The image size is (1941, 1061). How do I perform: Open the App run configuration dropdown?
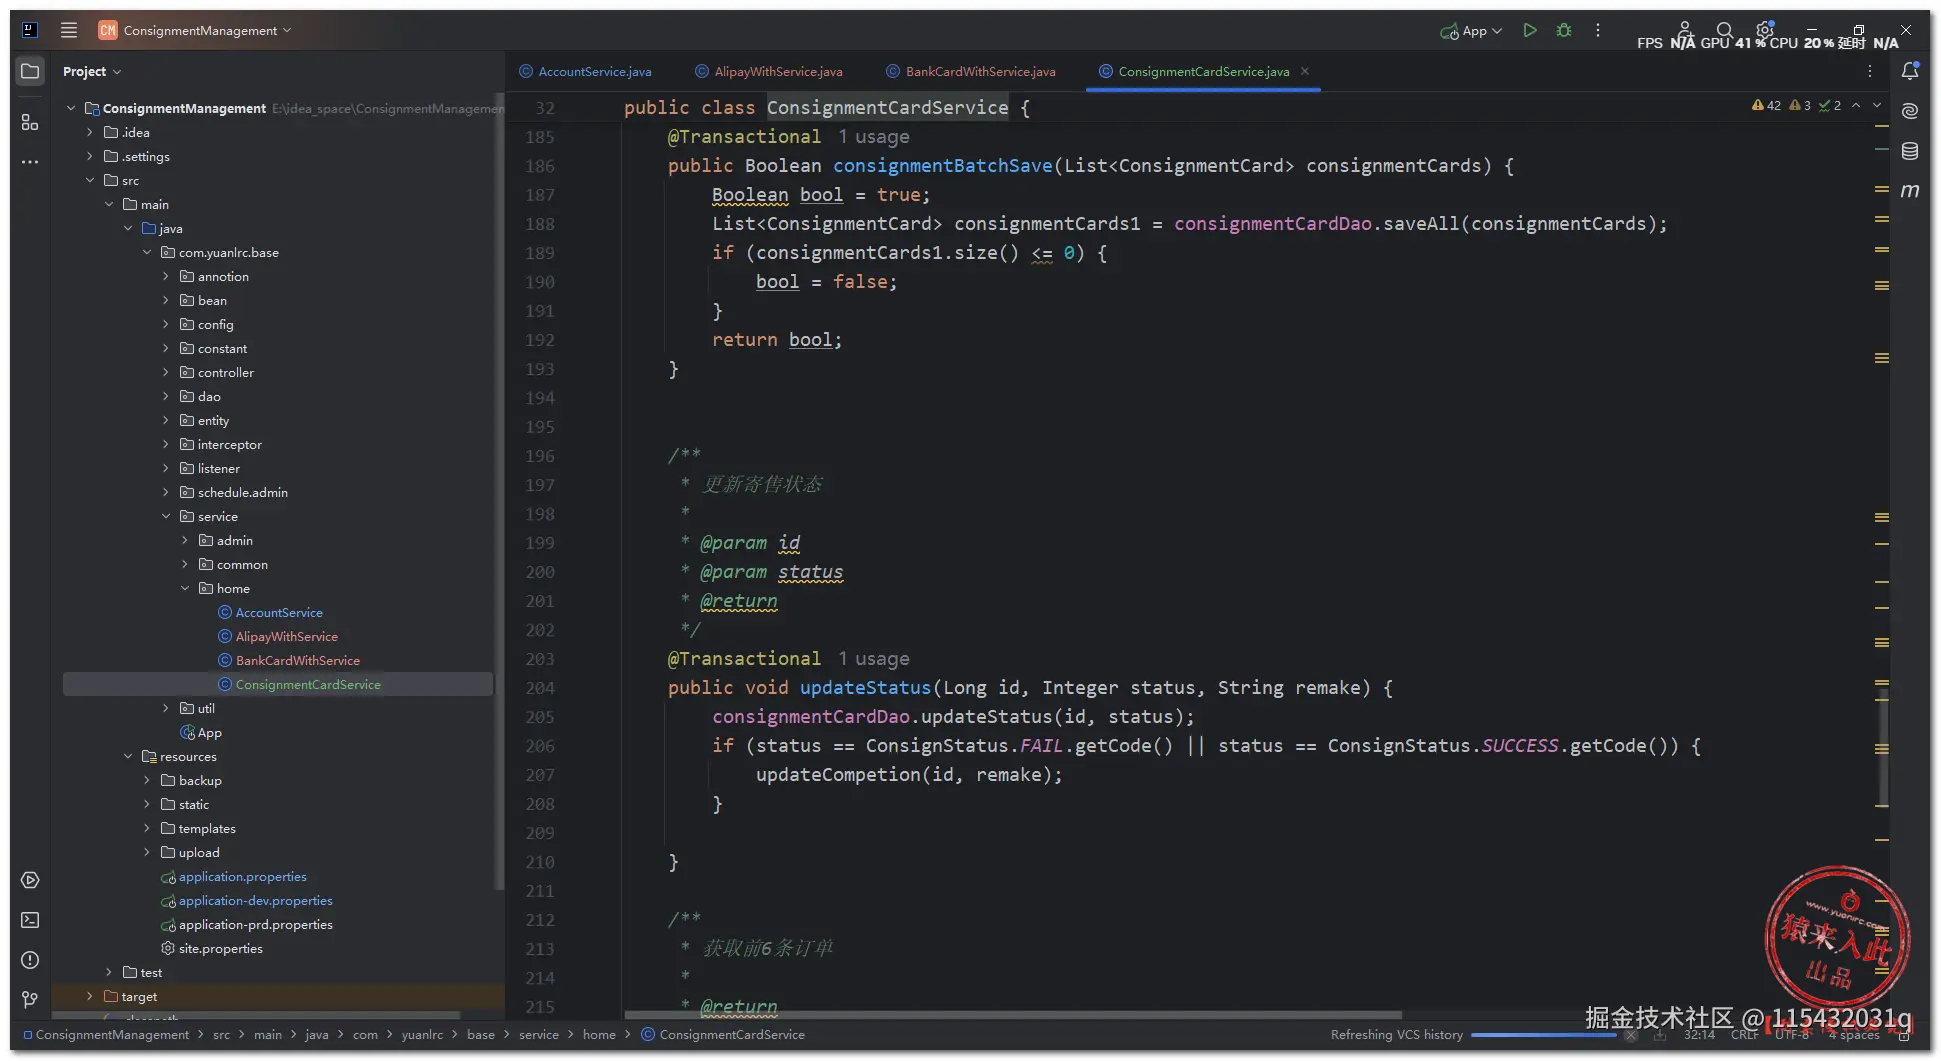(x=1471, y=31)
